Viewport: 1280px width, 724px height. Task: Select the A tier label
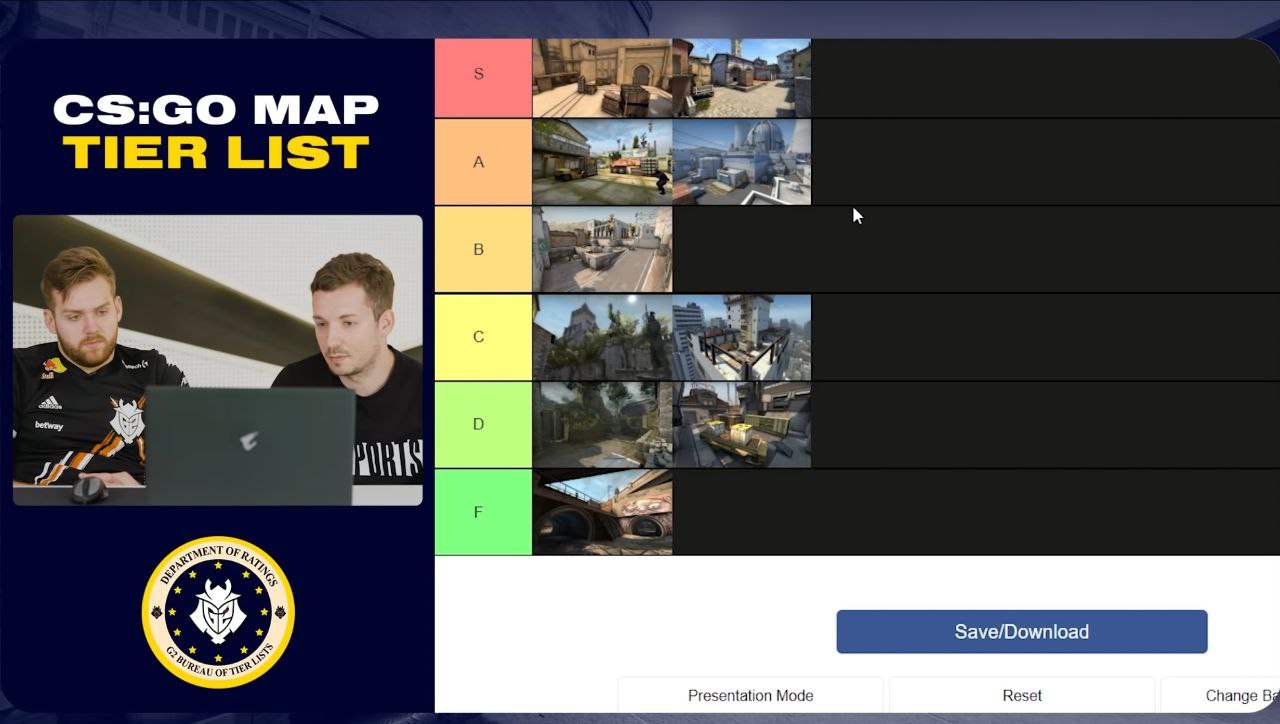tap(483, 162)
